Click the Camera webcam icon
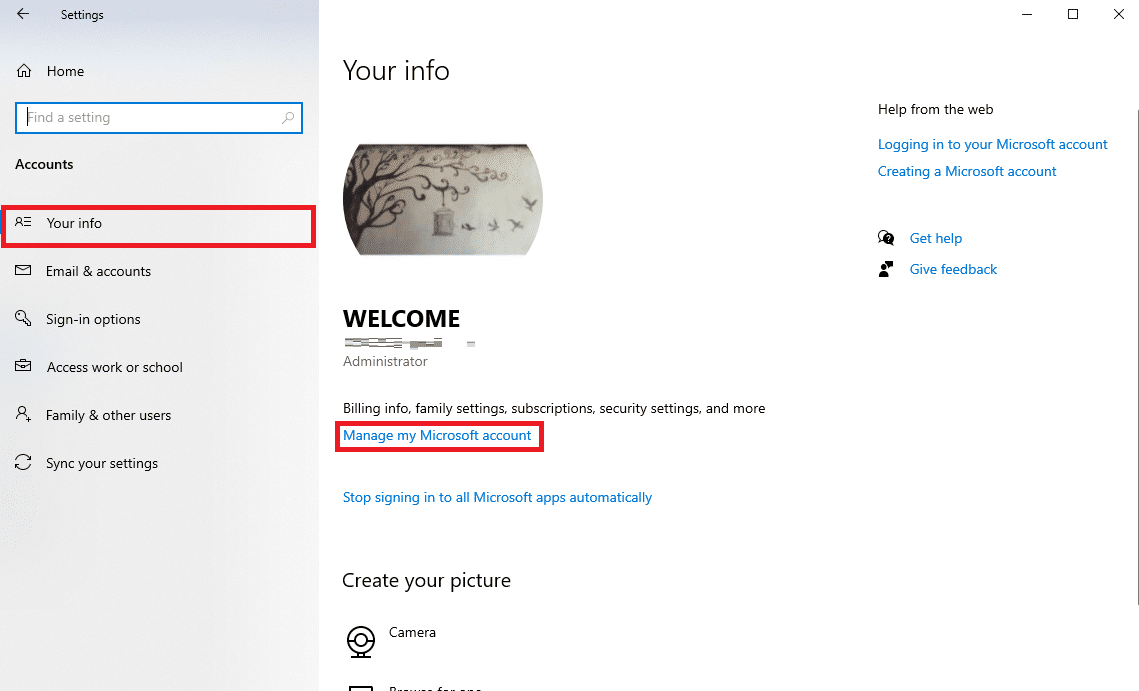This screenshot has width=1139, height=691. click(x=360, y=642)
